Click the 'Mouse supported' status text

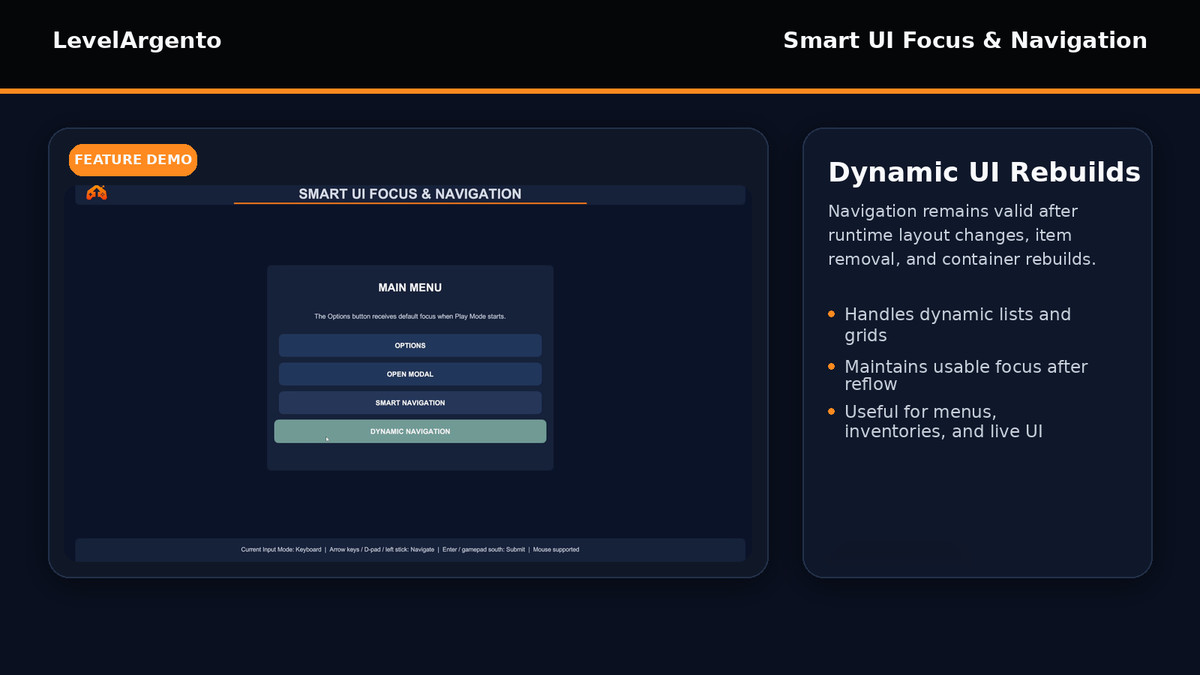pyautogui.click(x=556, y=550)
